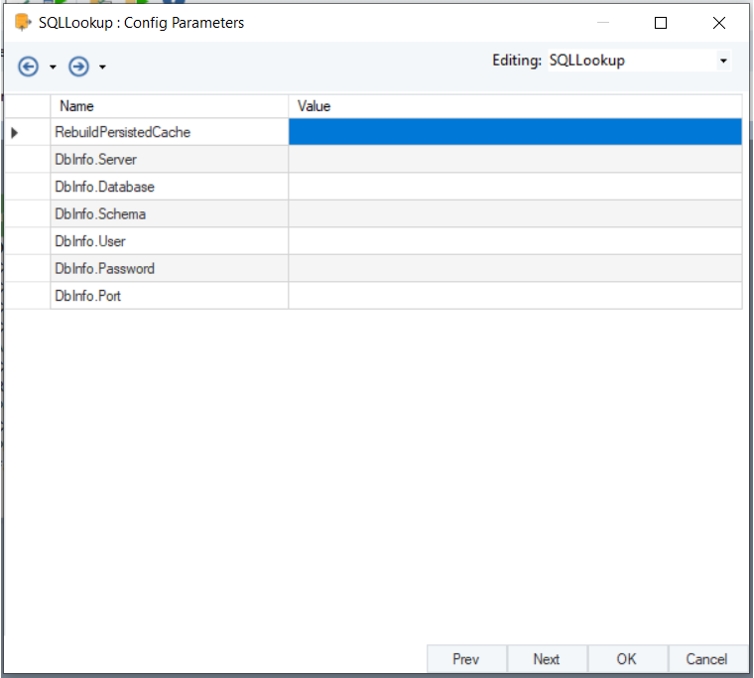Screen dimensions: 754x678
Task: Click the RebuildPersistedCache value cell
Action: coord(515,132)
